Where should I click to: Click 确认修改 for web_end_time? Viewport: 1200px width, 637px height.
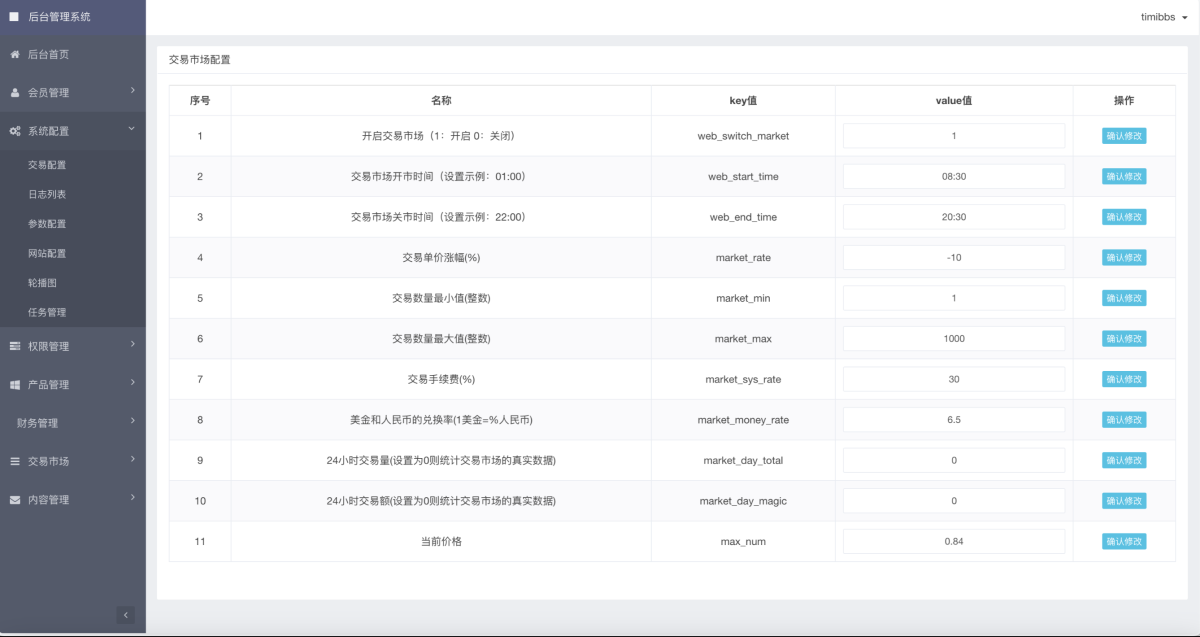click(1124, 217)
